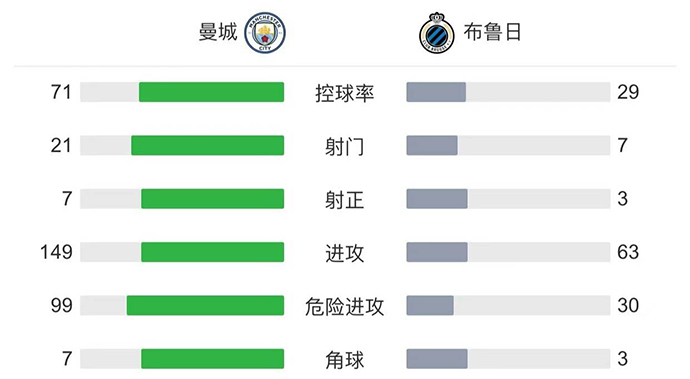This screenshot has height=379, width=690.
Task: Click the Club Brugge crest logo
Action: [437, 33]
